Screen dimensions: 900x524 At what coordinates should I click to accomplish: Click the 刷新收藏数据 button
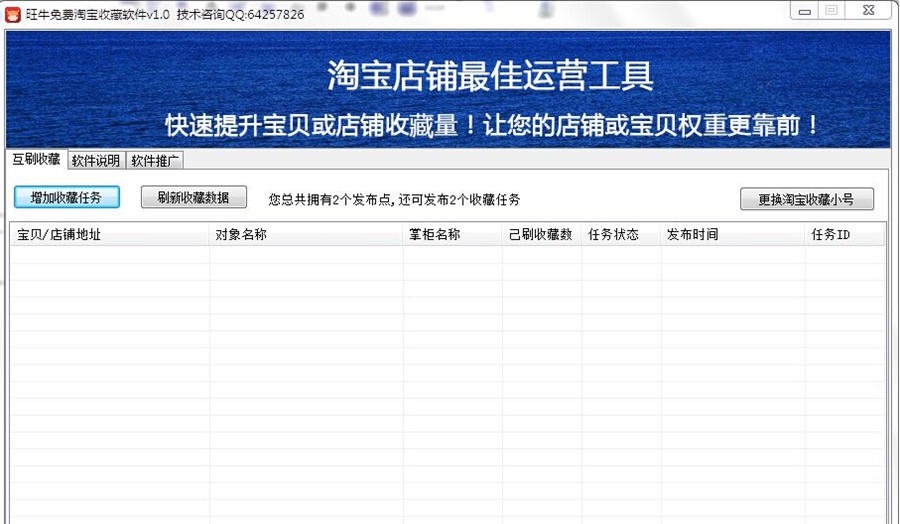(x=194, y=197)
